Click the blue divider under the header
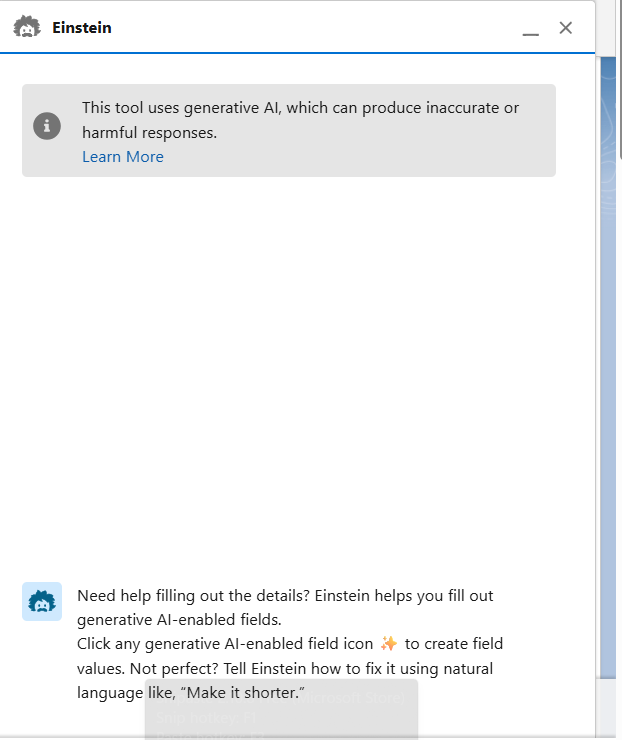 (300, 52)
